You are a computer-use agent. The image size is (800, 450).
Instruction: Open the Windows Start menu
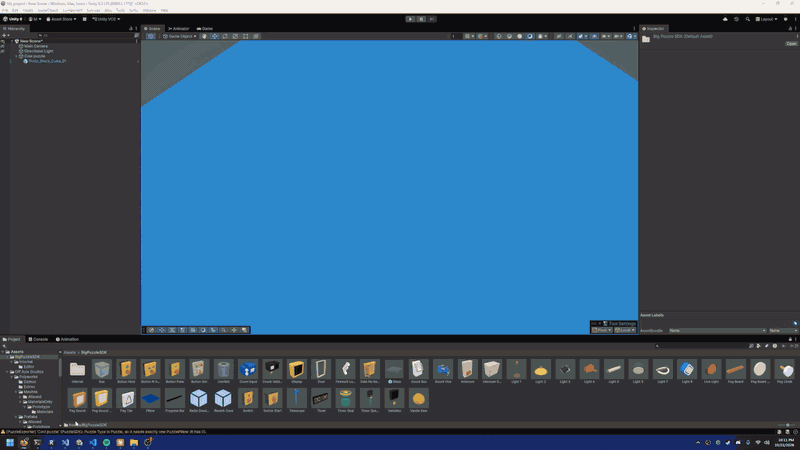coord(10,442)
